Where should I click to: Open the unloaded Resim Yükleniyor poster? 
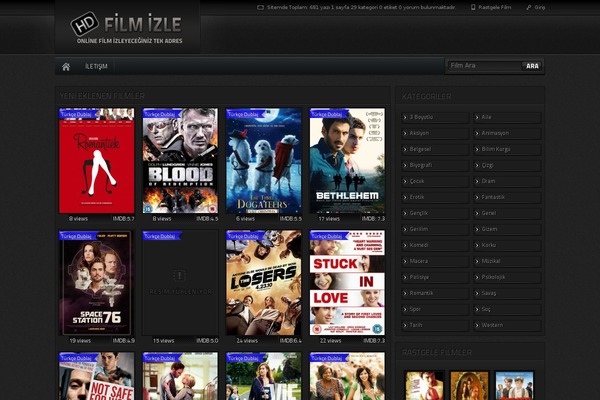point(180,283)
